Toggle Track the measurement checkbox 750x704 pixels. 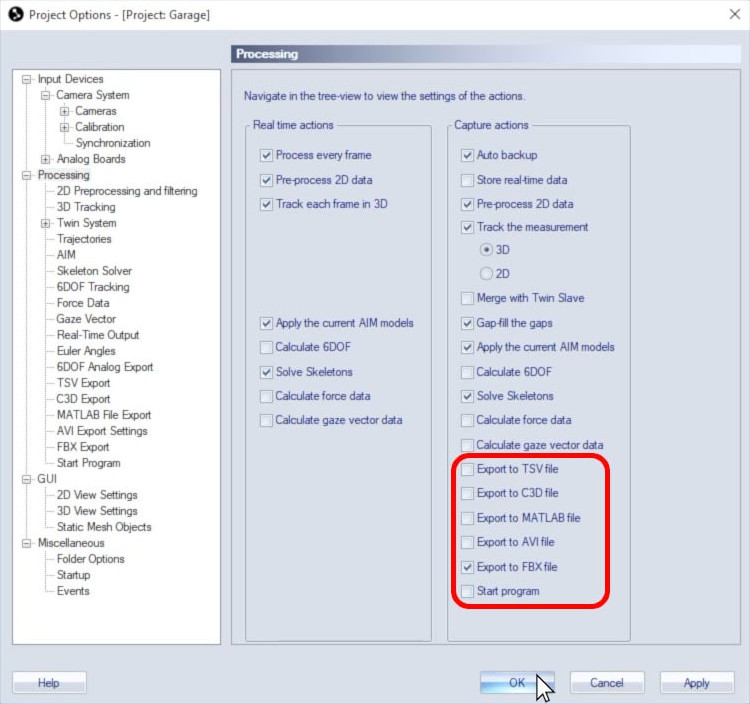(x=467, y=227)
